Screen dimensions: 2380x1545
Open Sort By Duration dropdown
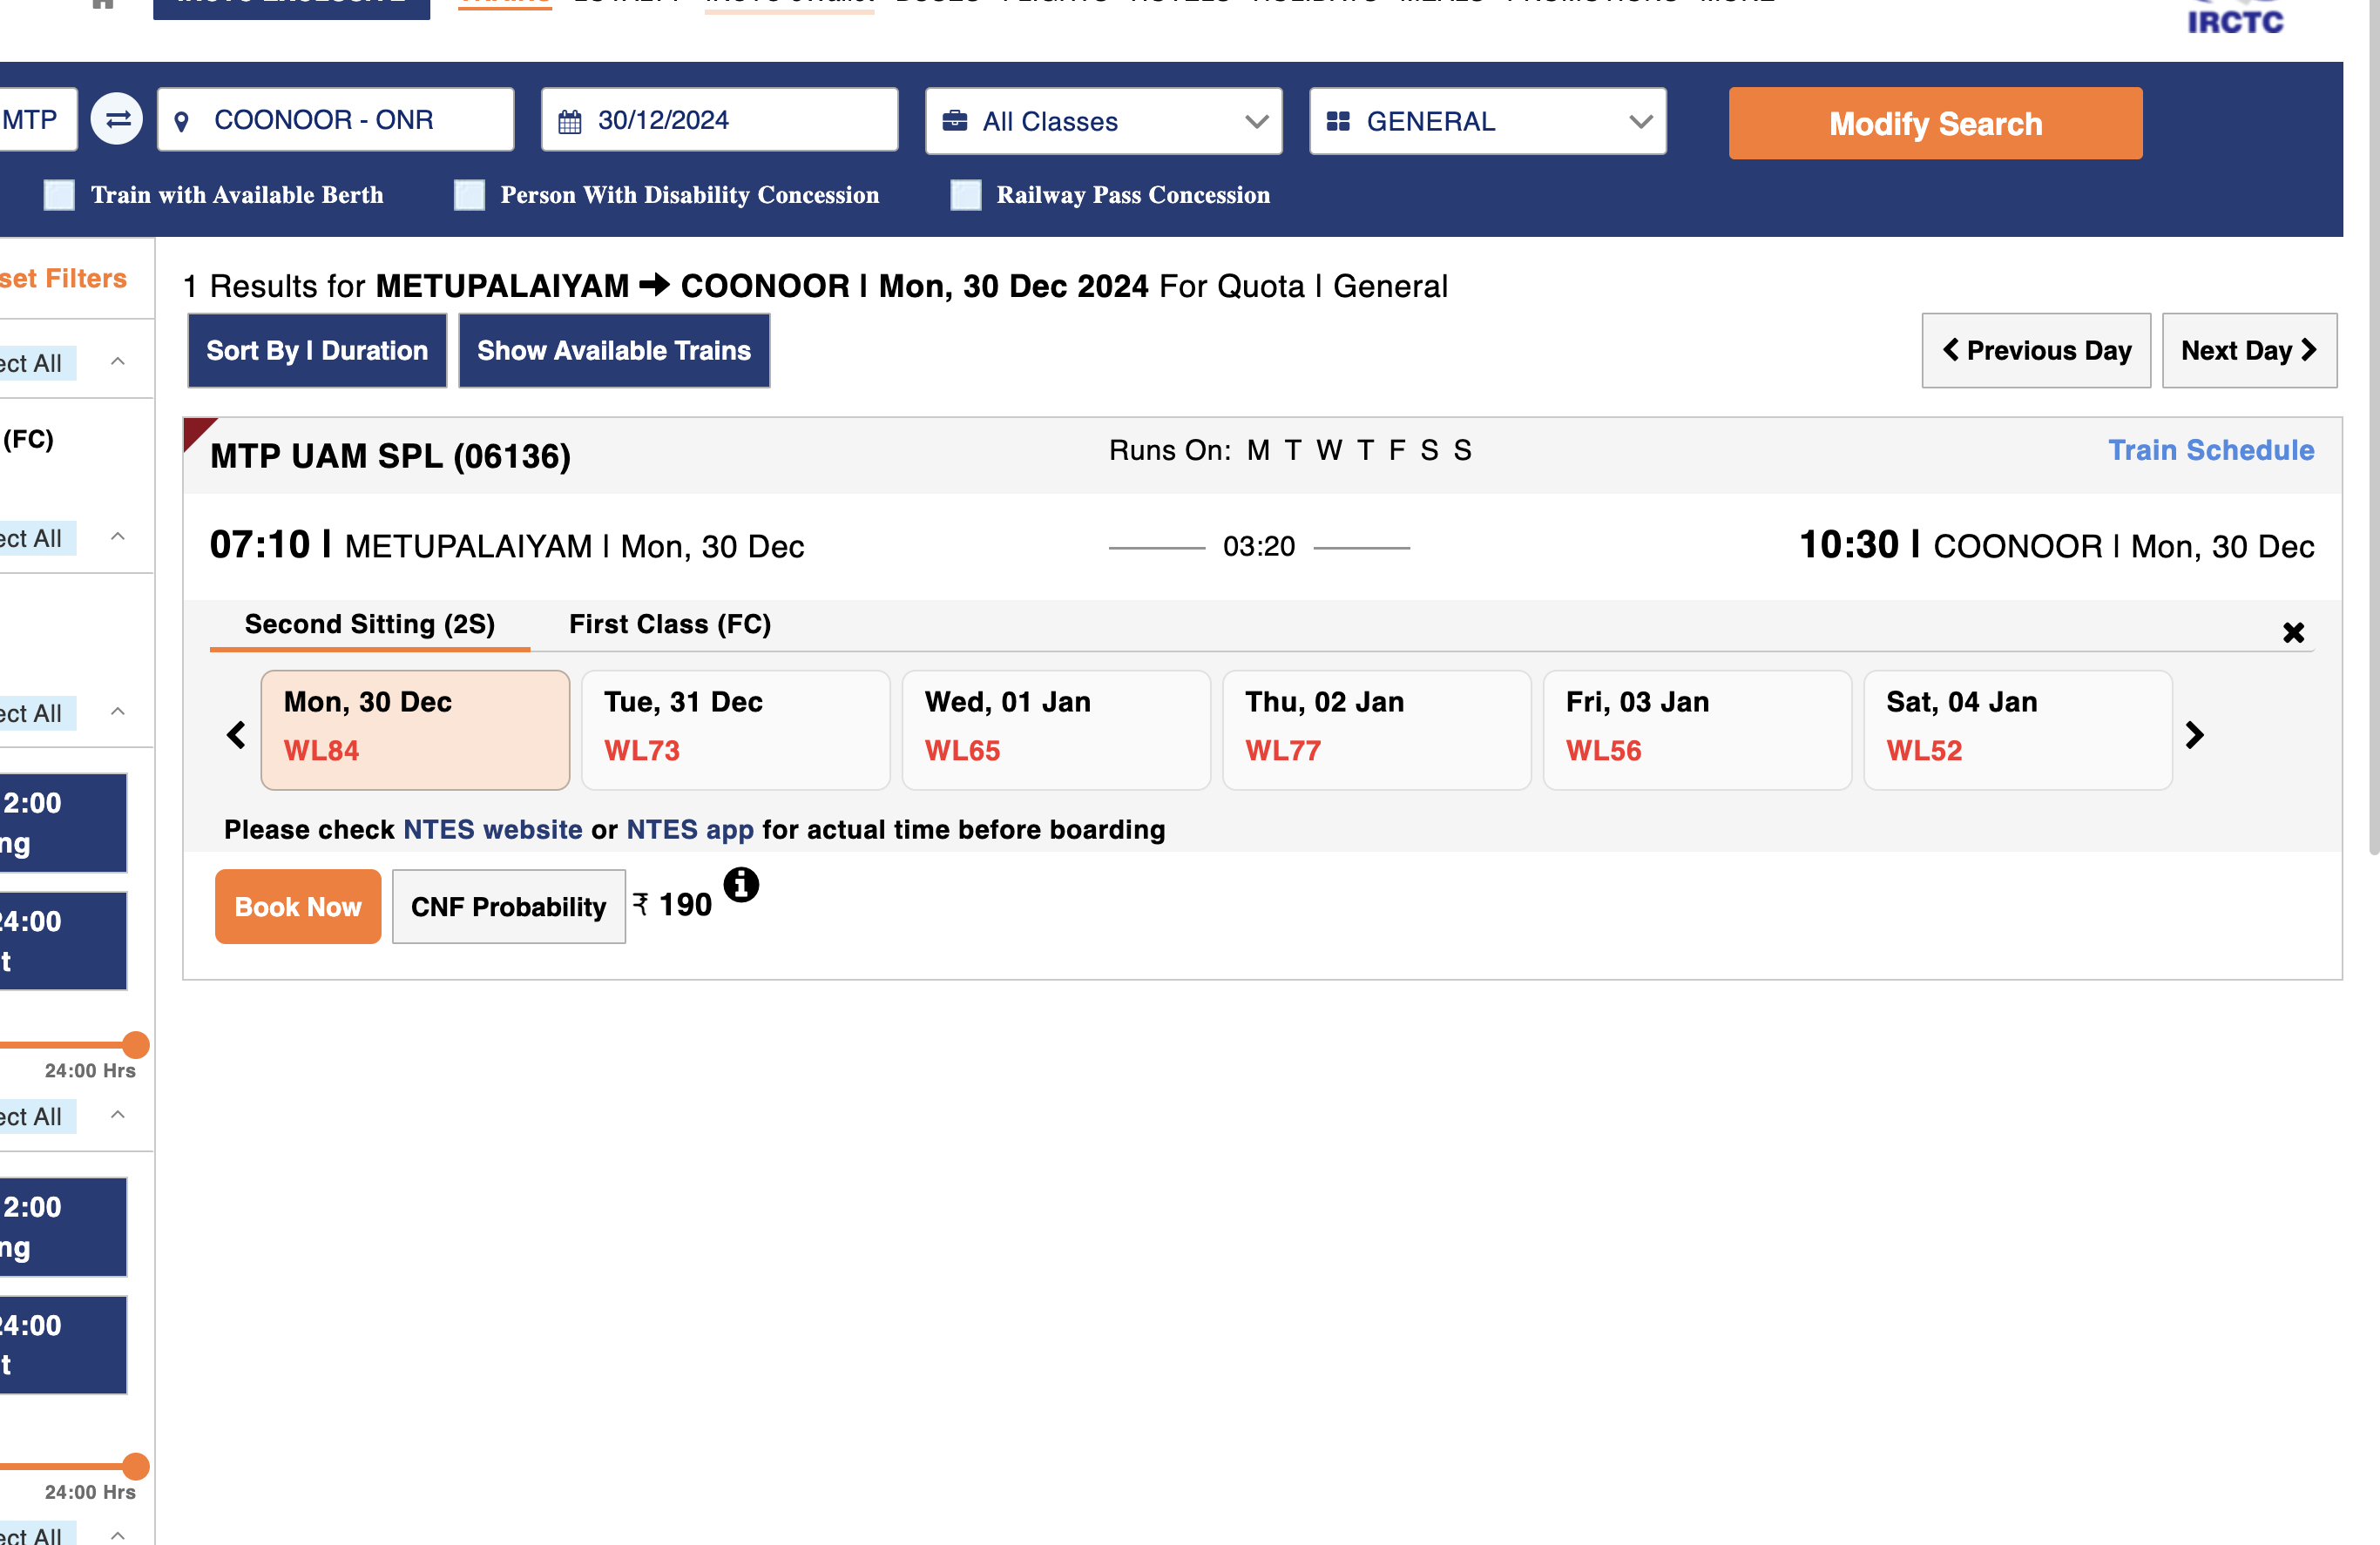coord(317,351)
